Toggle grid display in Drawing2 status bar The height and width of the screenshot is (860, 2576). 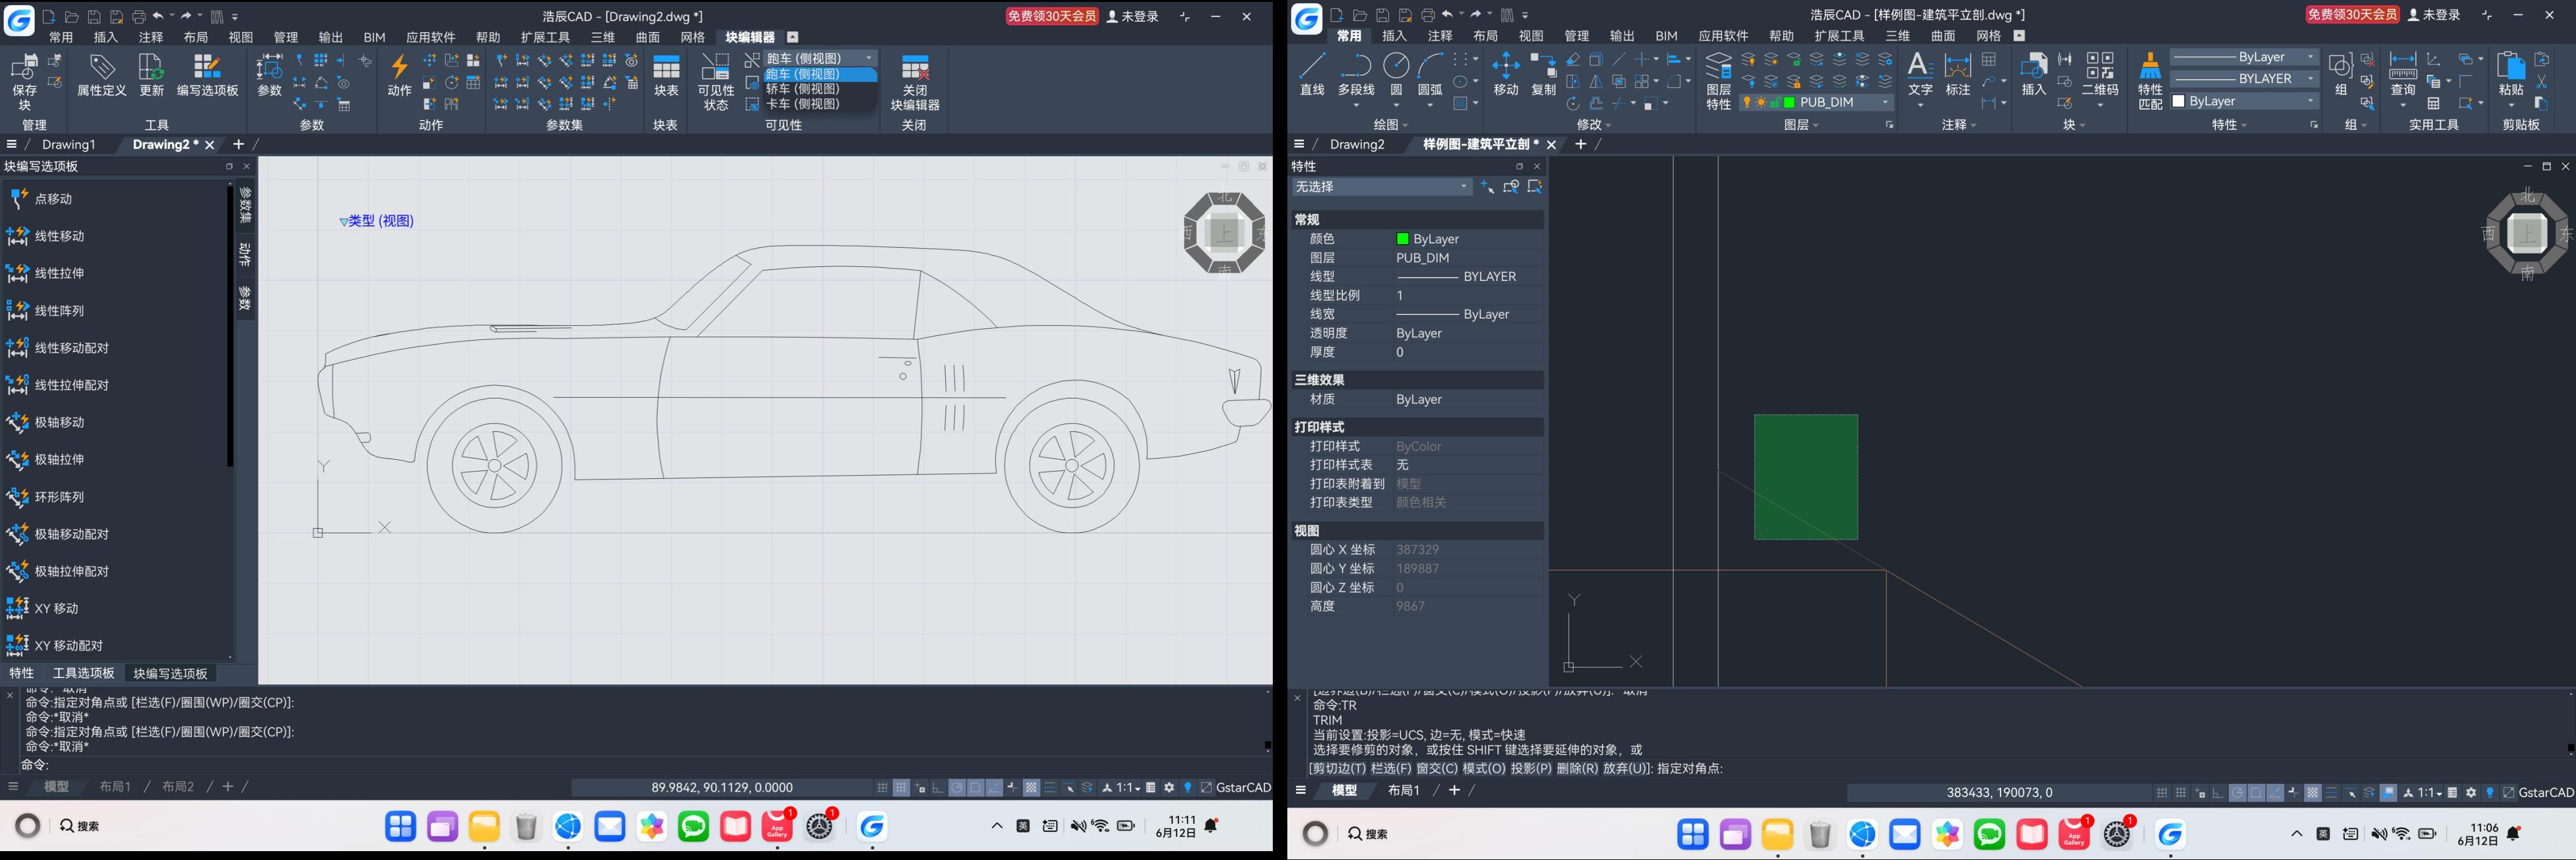tap(901, 788)
